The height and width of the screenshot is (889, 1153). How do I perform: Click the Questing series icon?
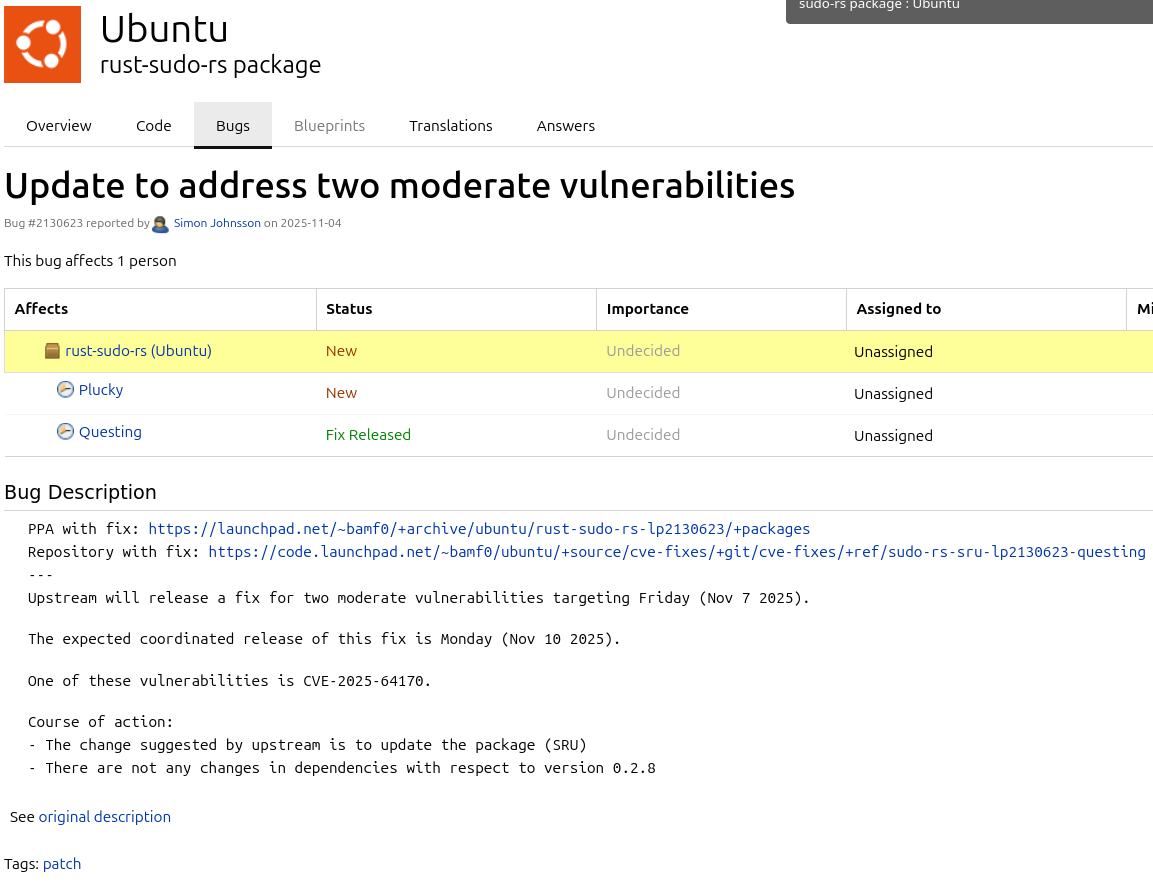65,432
